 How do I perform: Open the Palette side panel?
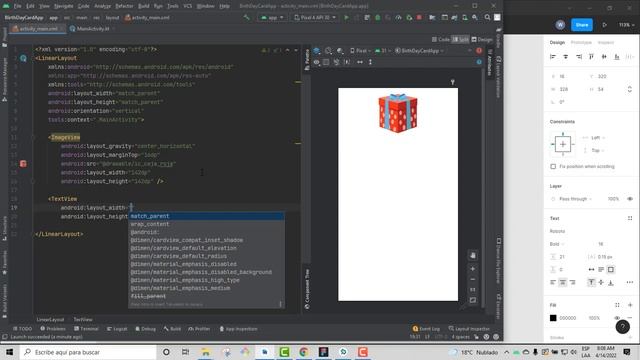coord(307,60)
